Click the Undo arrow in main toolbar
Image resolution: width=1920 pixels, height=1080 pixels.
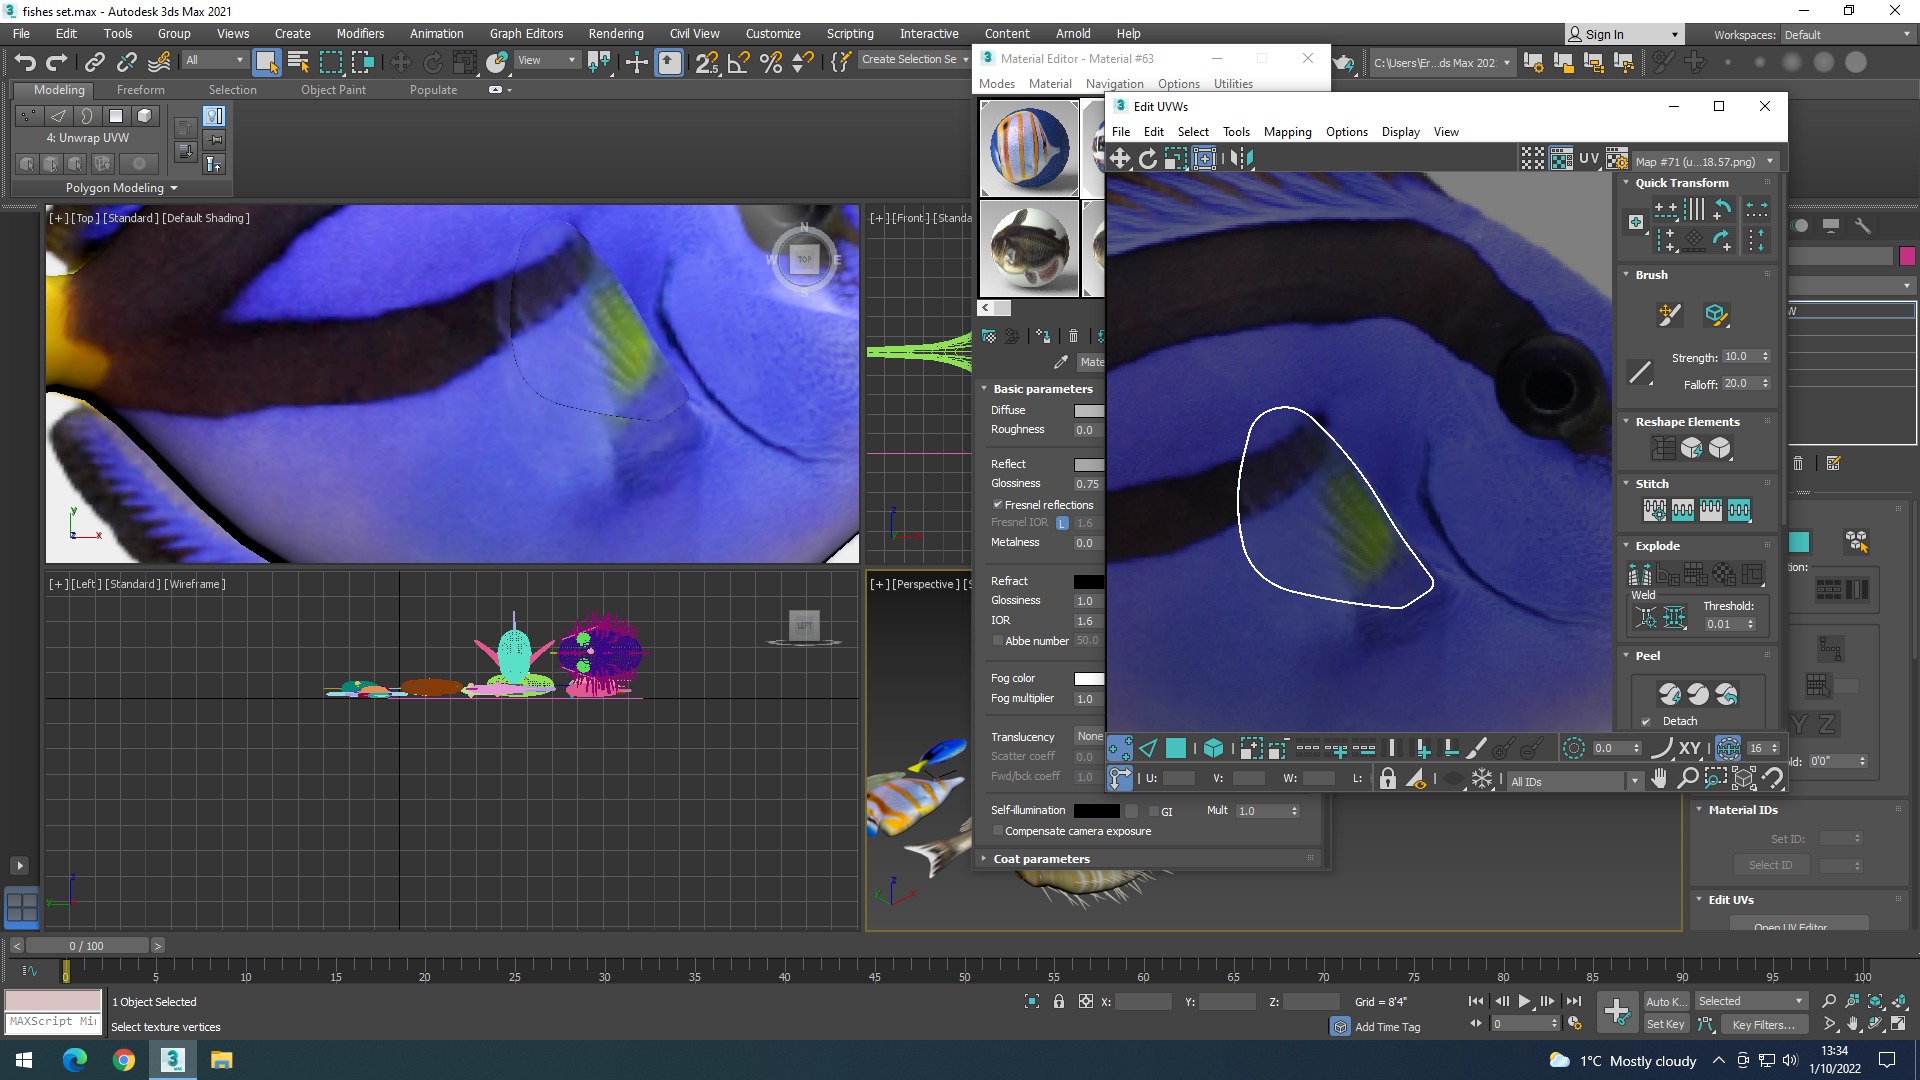click(25, 62)
